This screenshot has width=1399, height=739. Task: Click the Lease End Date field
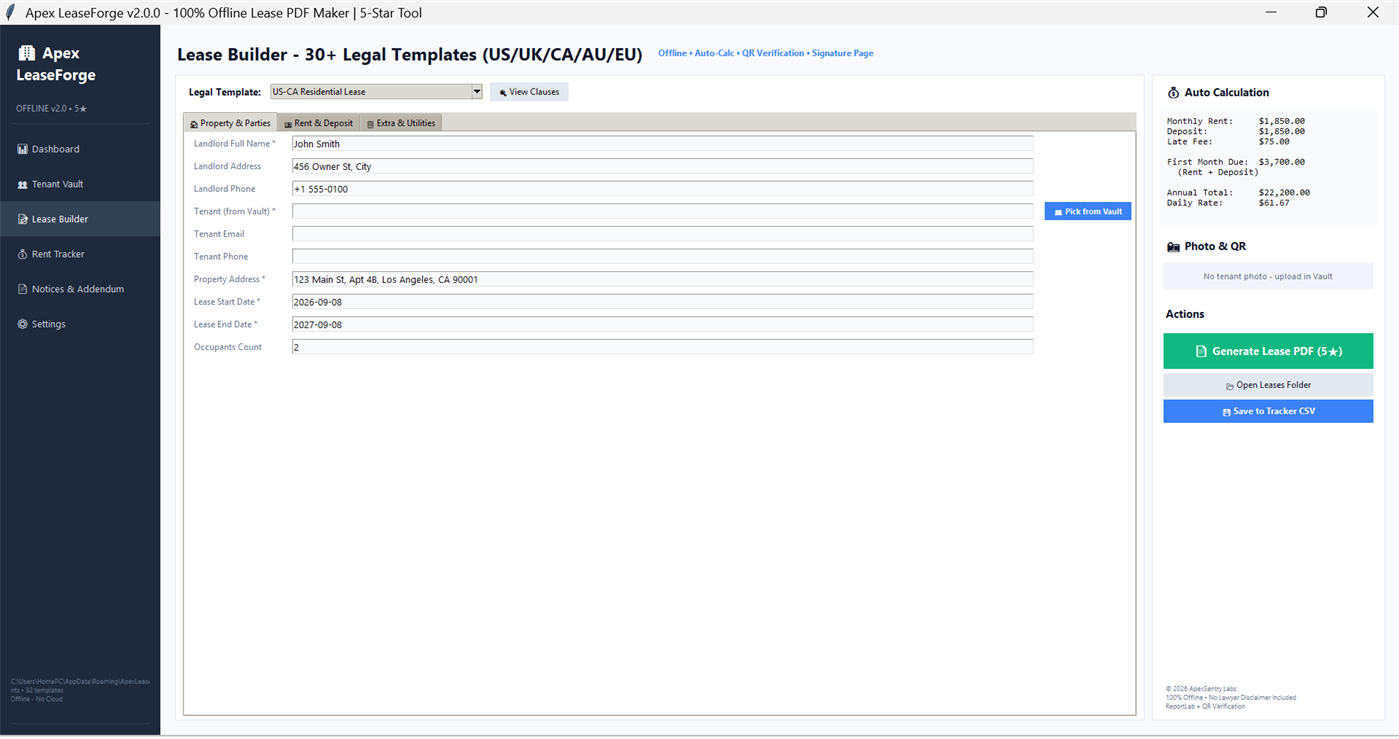662,324
